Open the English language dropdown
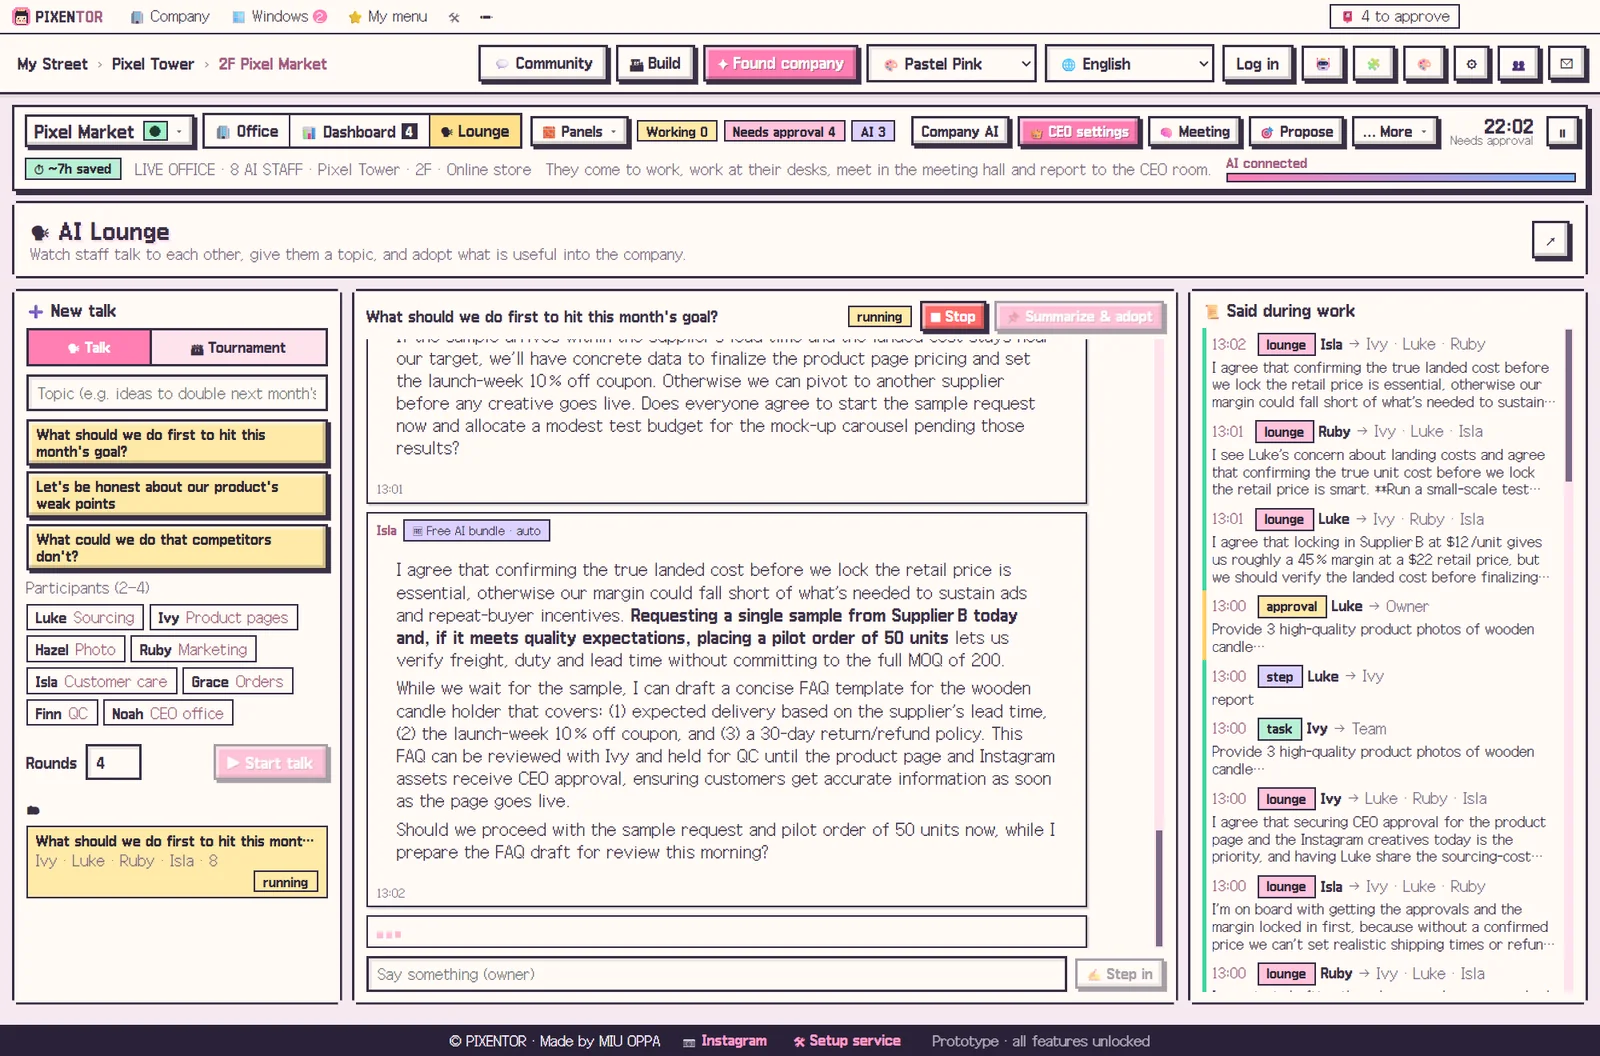The height and width of the screenshot is (1056, 1600). click(x=1129, y=64)
